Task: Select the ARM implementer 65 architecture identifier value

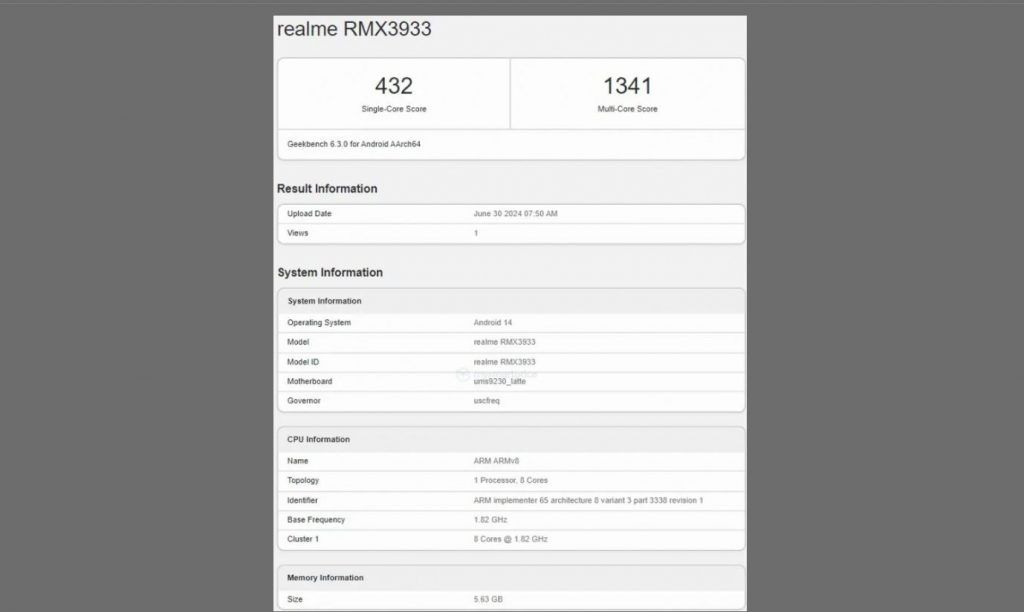Action: click(x=588, y=500)
